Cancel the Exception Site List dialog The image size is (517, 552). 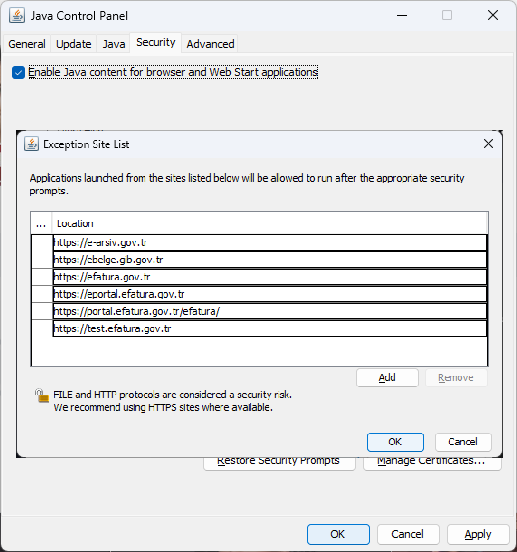tap(463, 442)
